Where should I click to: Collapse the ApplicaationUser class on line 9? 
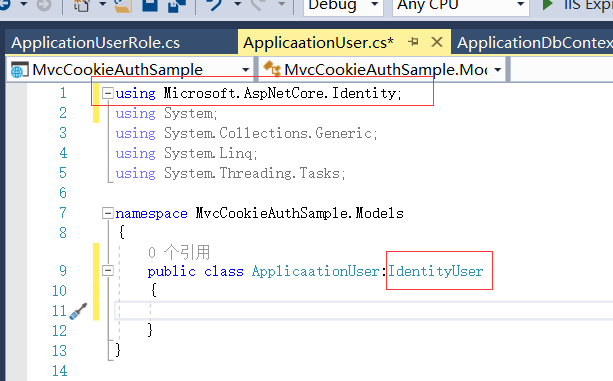pyautogui.click(x=108, y=270)
